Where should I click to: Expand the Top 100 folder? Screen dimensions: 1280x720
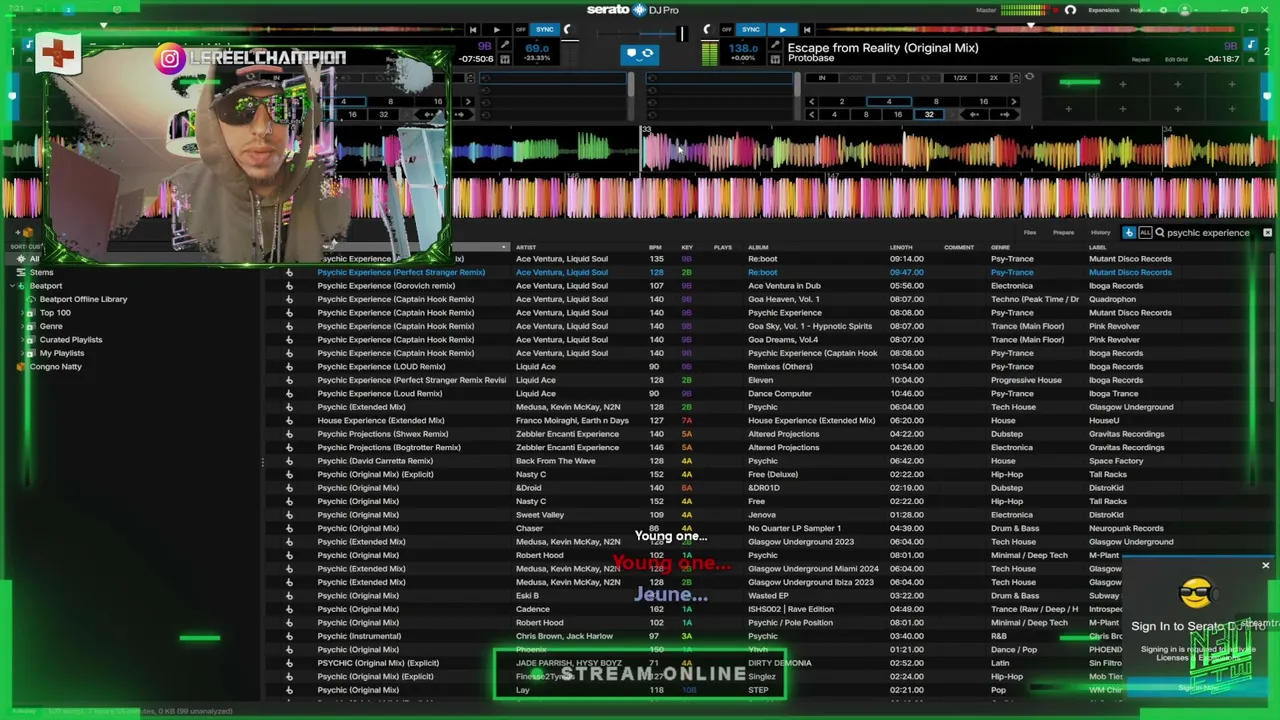click(x=22, y=313)
